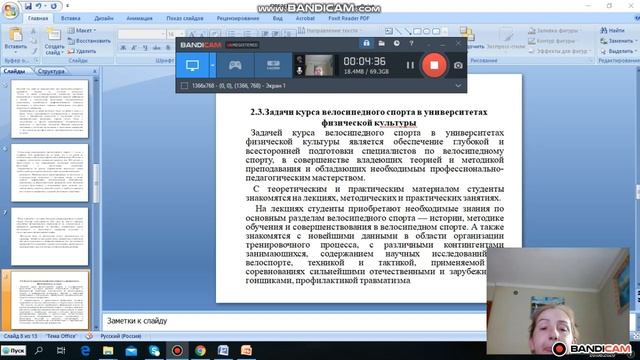This screenshot has height=360, width=640.
Task: Close the slides thumbnail pane
Action: (94, 71)
